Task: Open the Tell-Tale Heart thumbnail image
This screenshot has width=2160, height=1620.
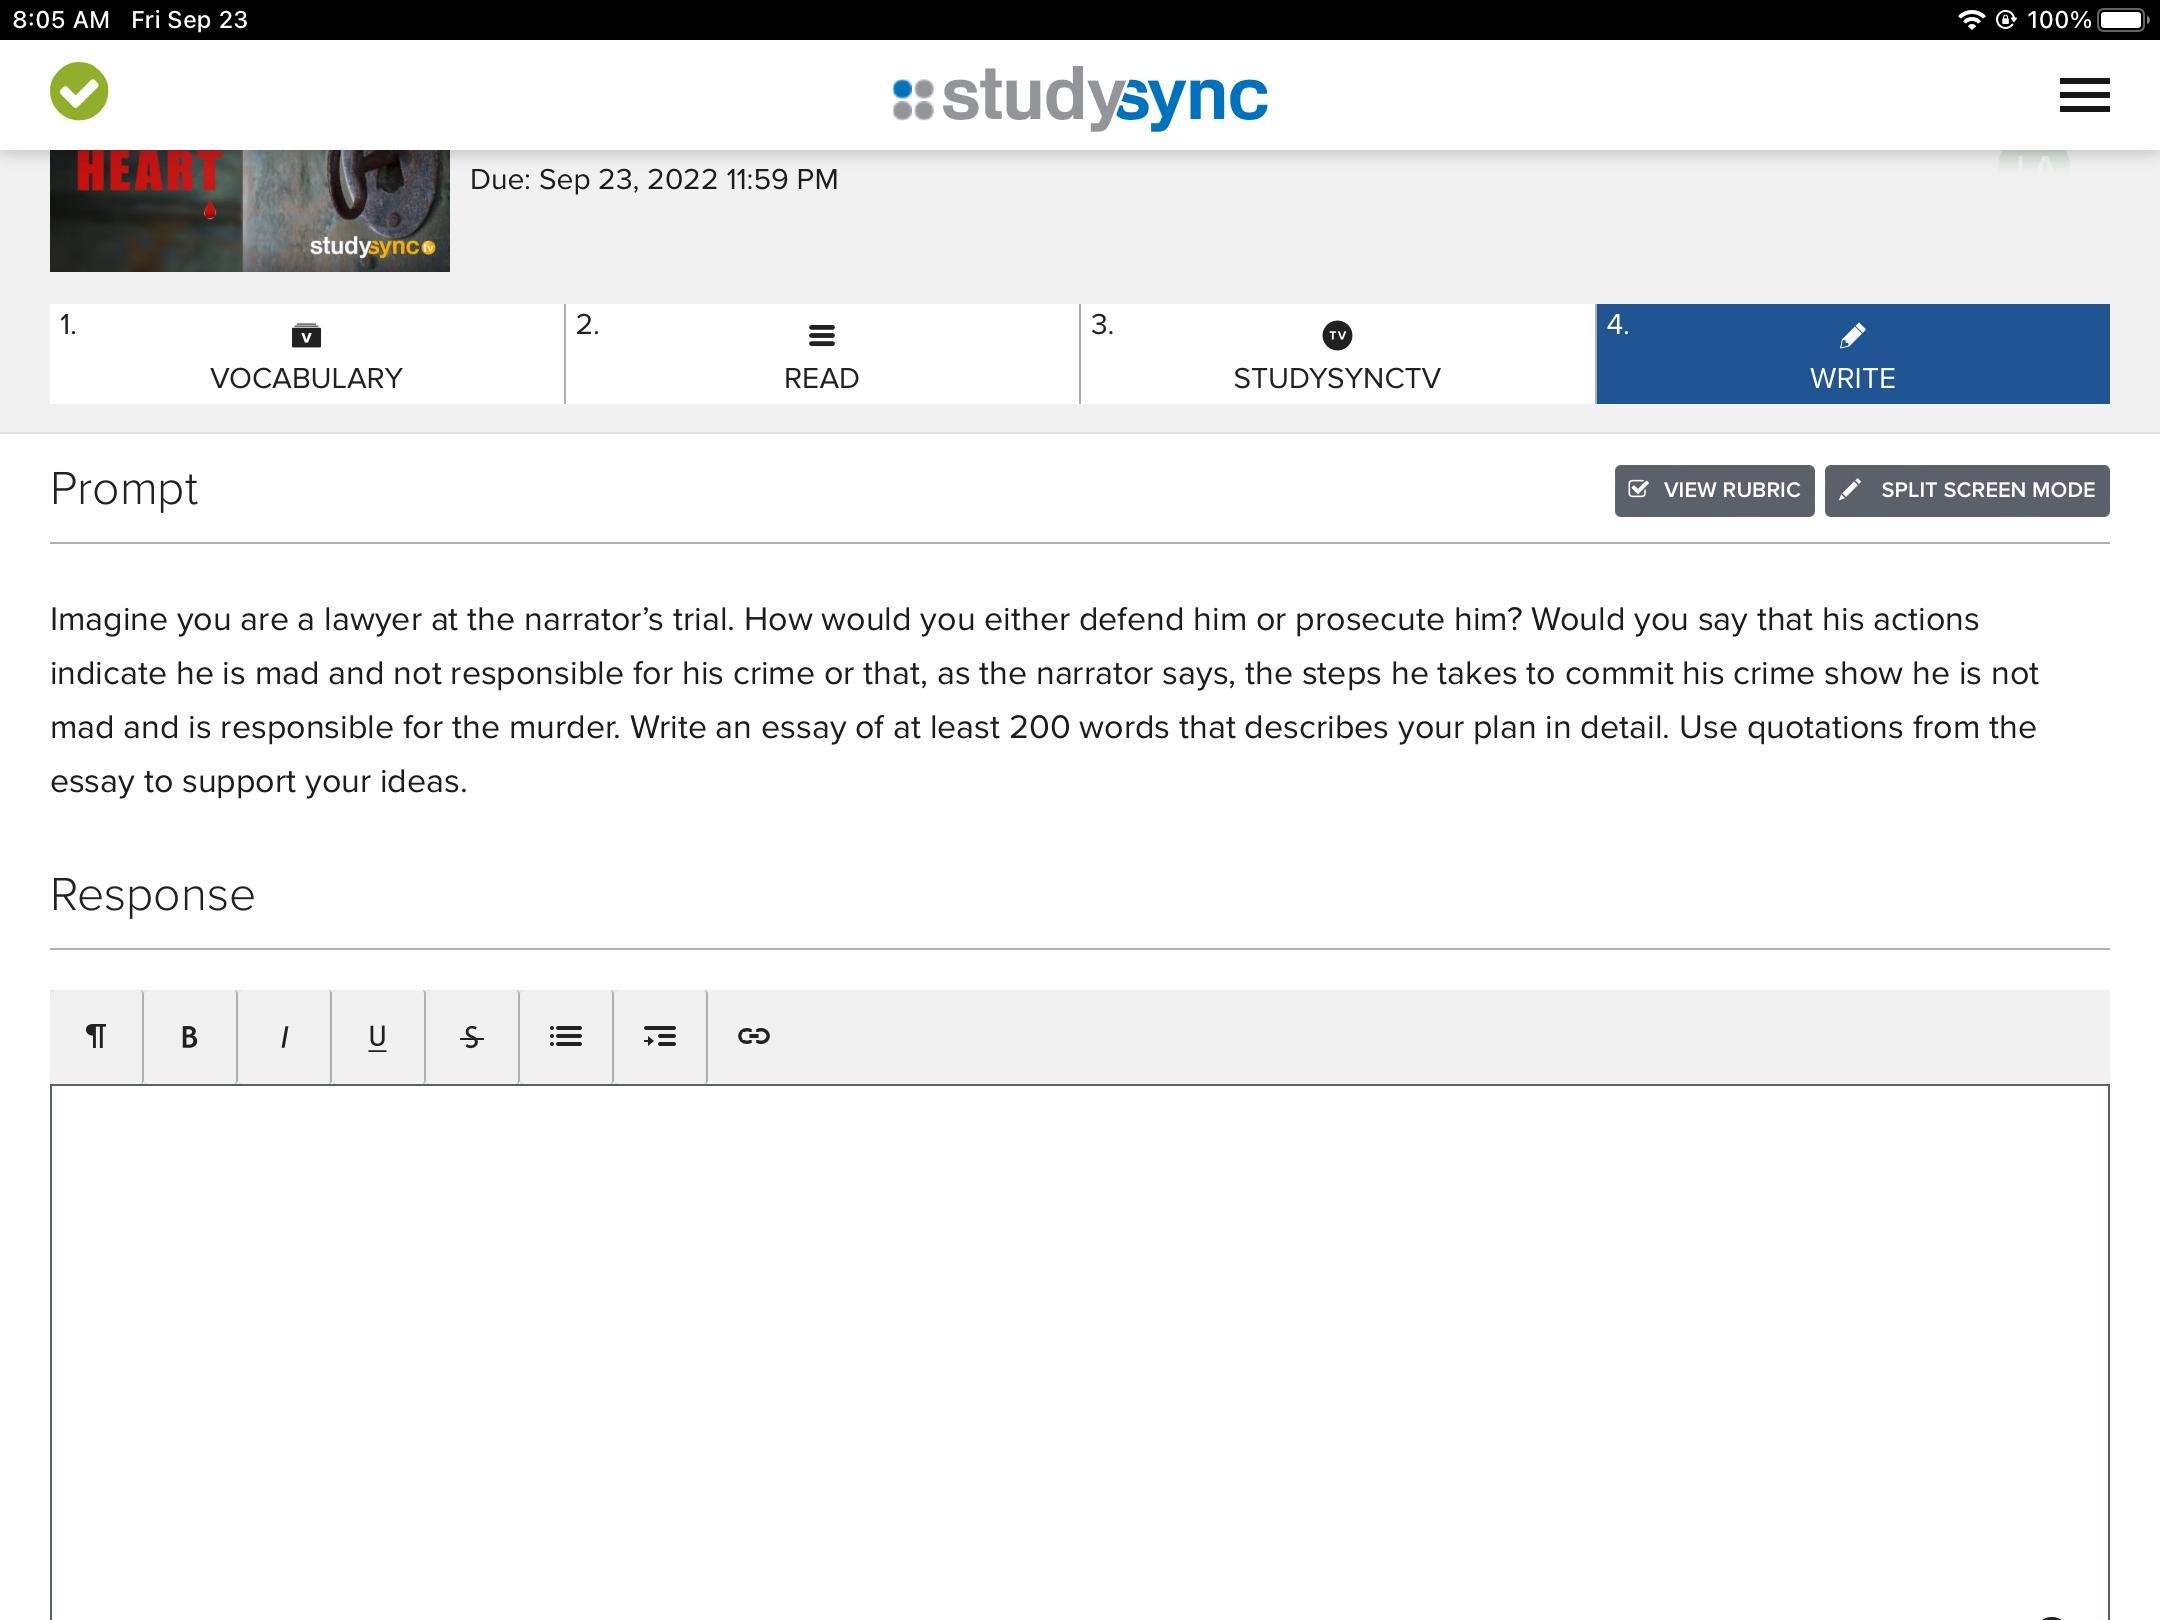Action: (249, 211)
